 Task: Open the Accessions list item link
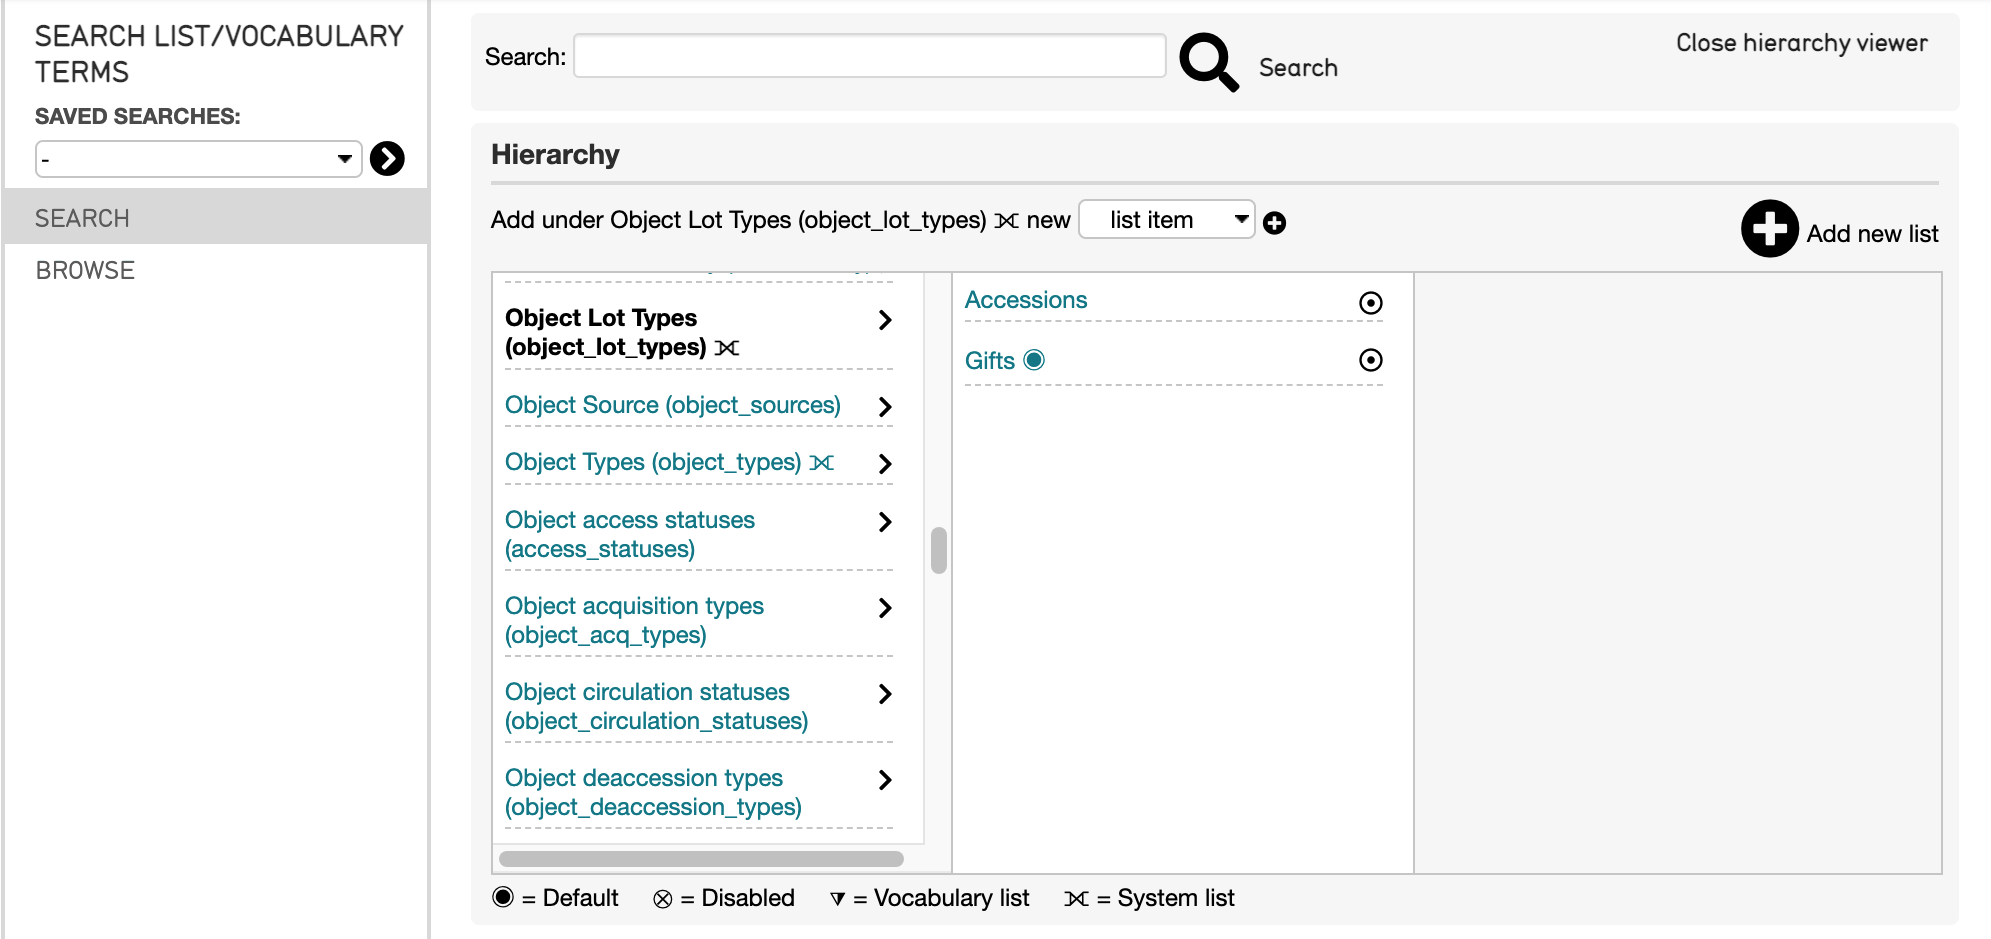click(x=1025, y=300)
